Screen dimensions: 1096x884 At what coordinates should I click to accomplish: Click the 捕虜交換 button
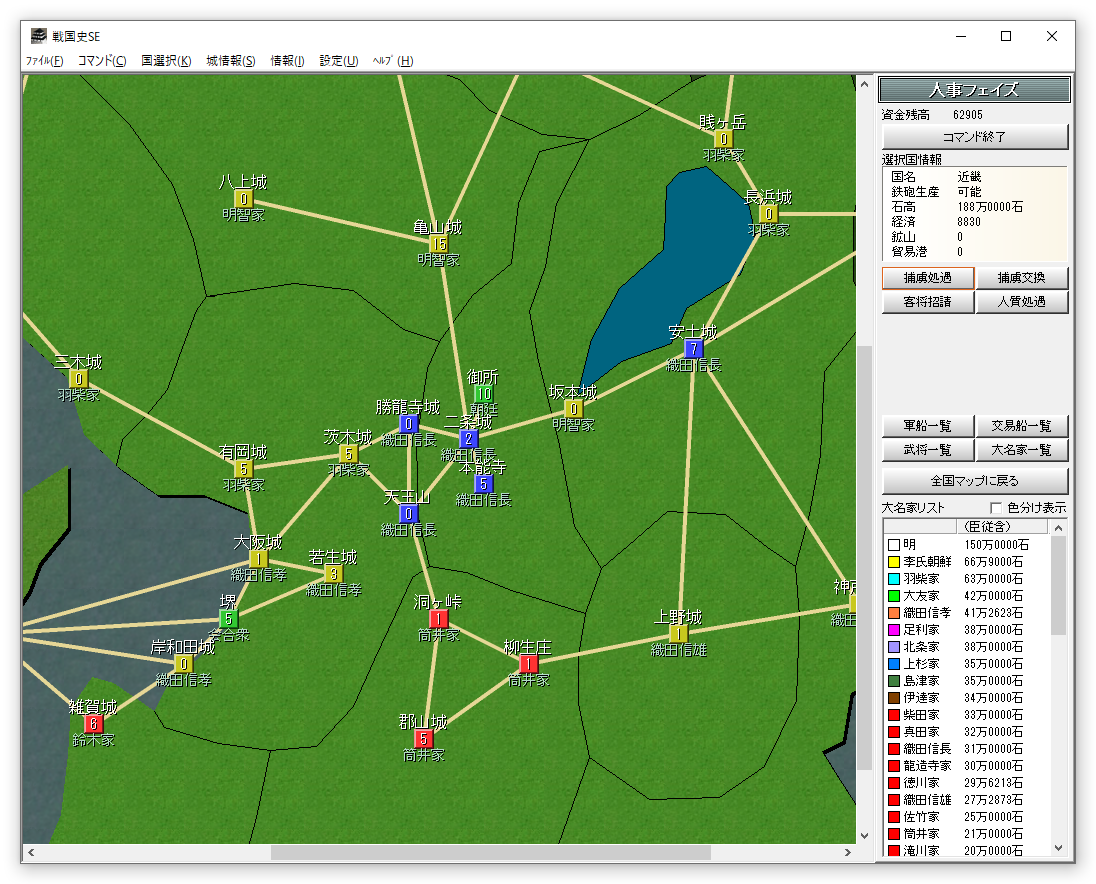point(1021,278)
